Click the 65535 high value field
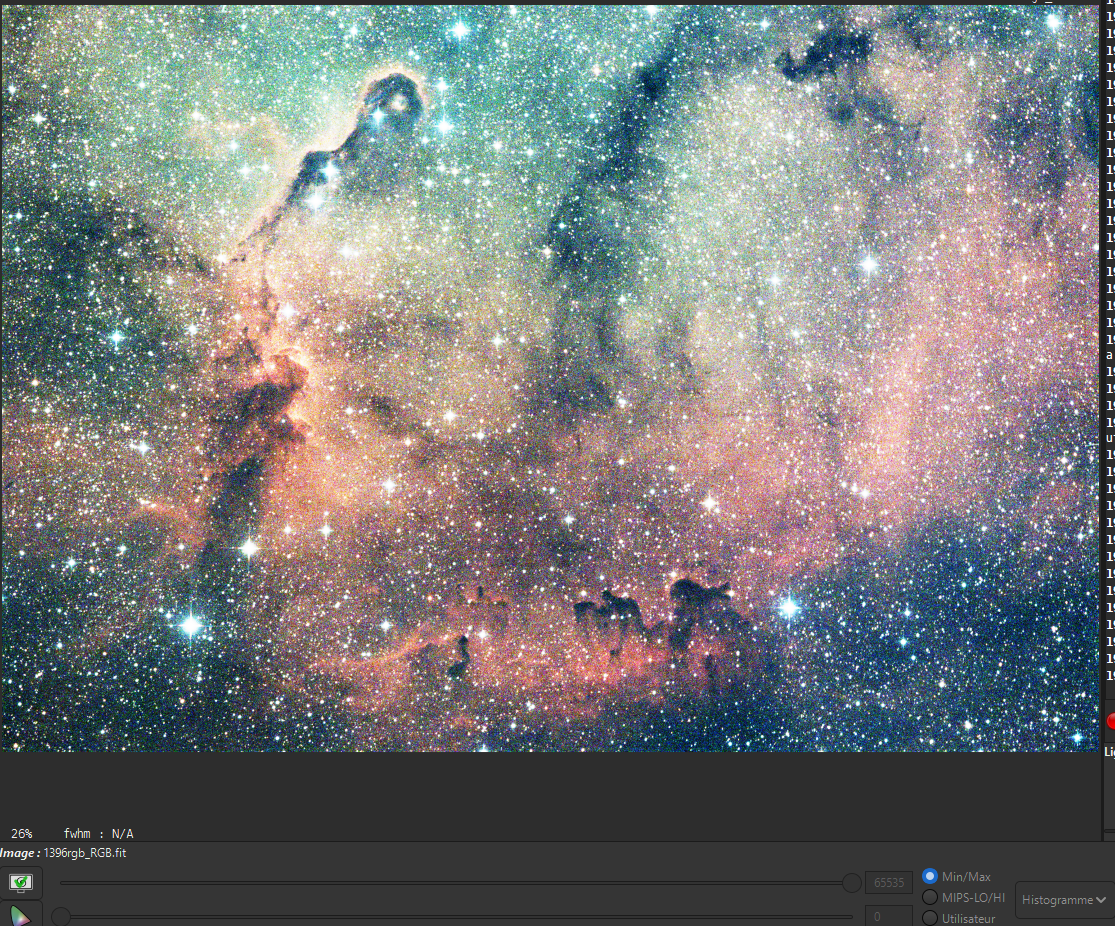The width and height of the screenshot is (1115, 926). point(888,883)
